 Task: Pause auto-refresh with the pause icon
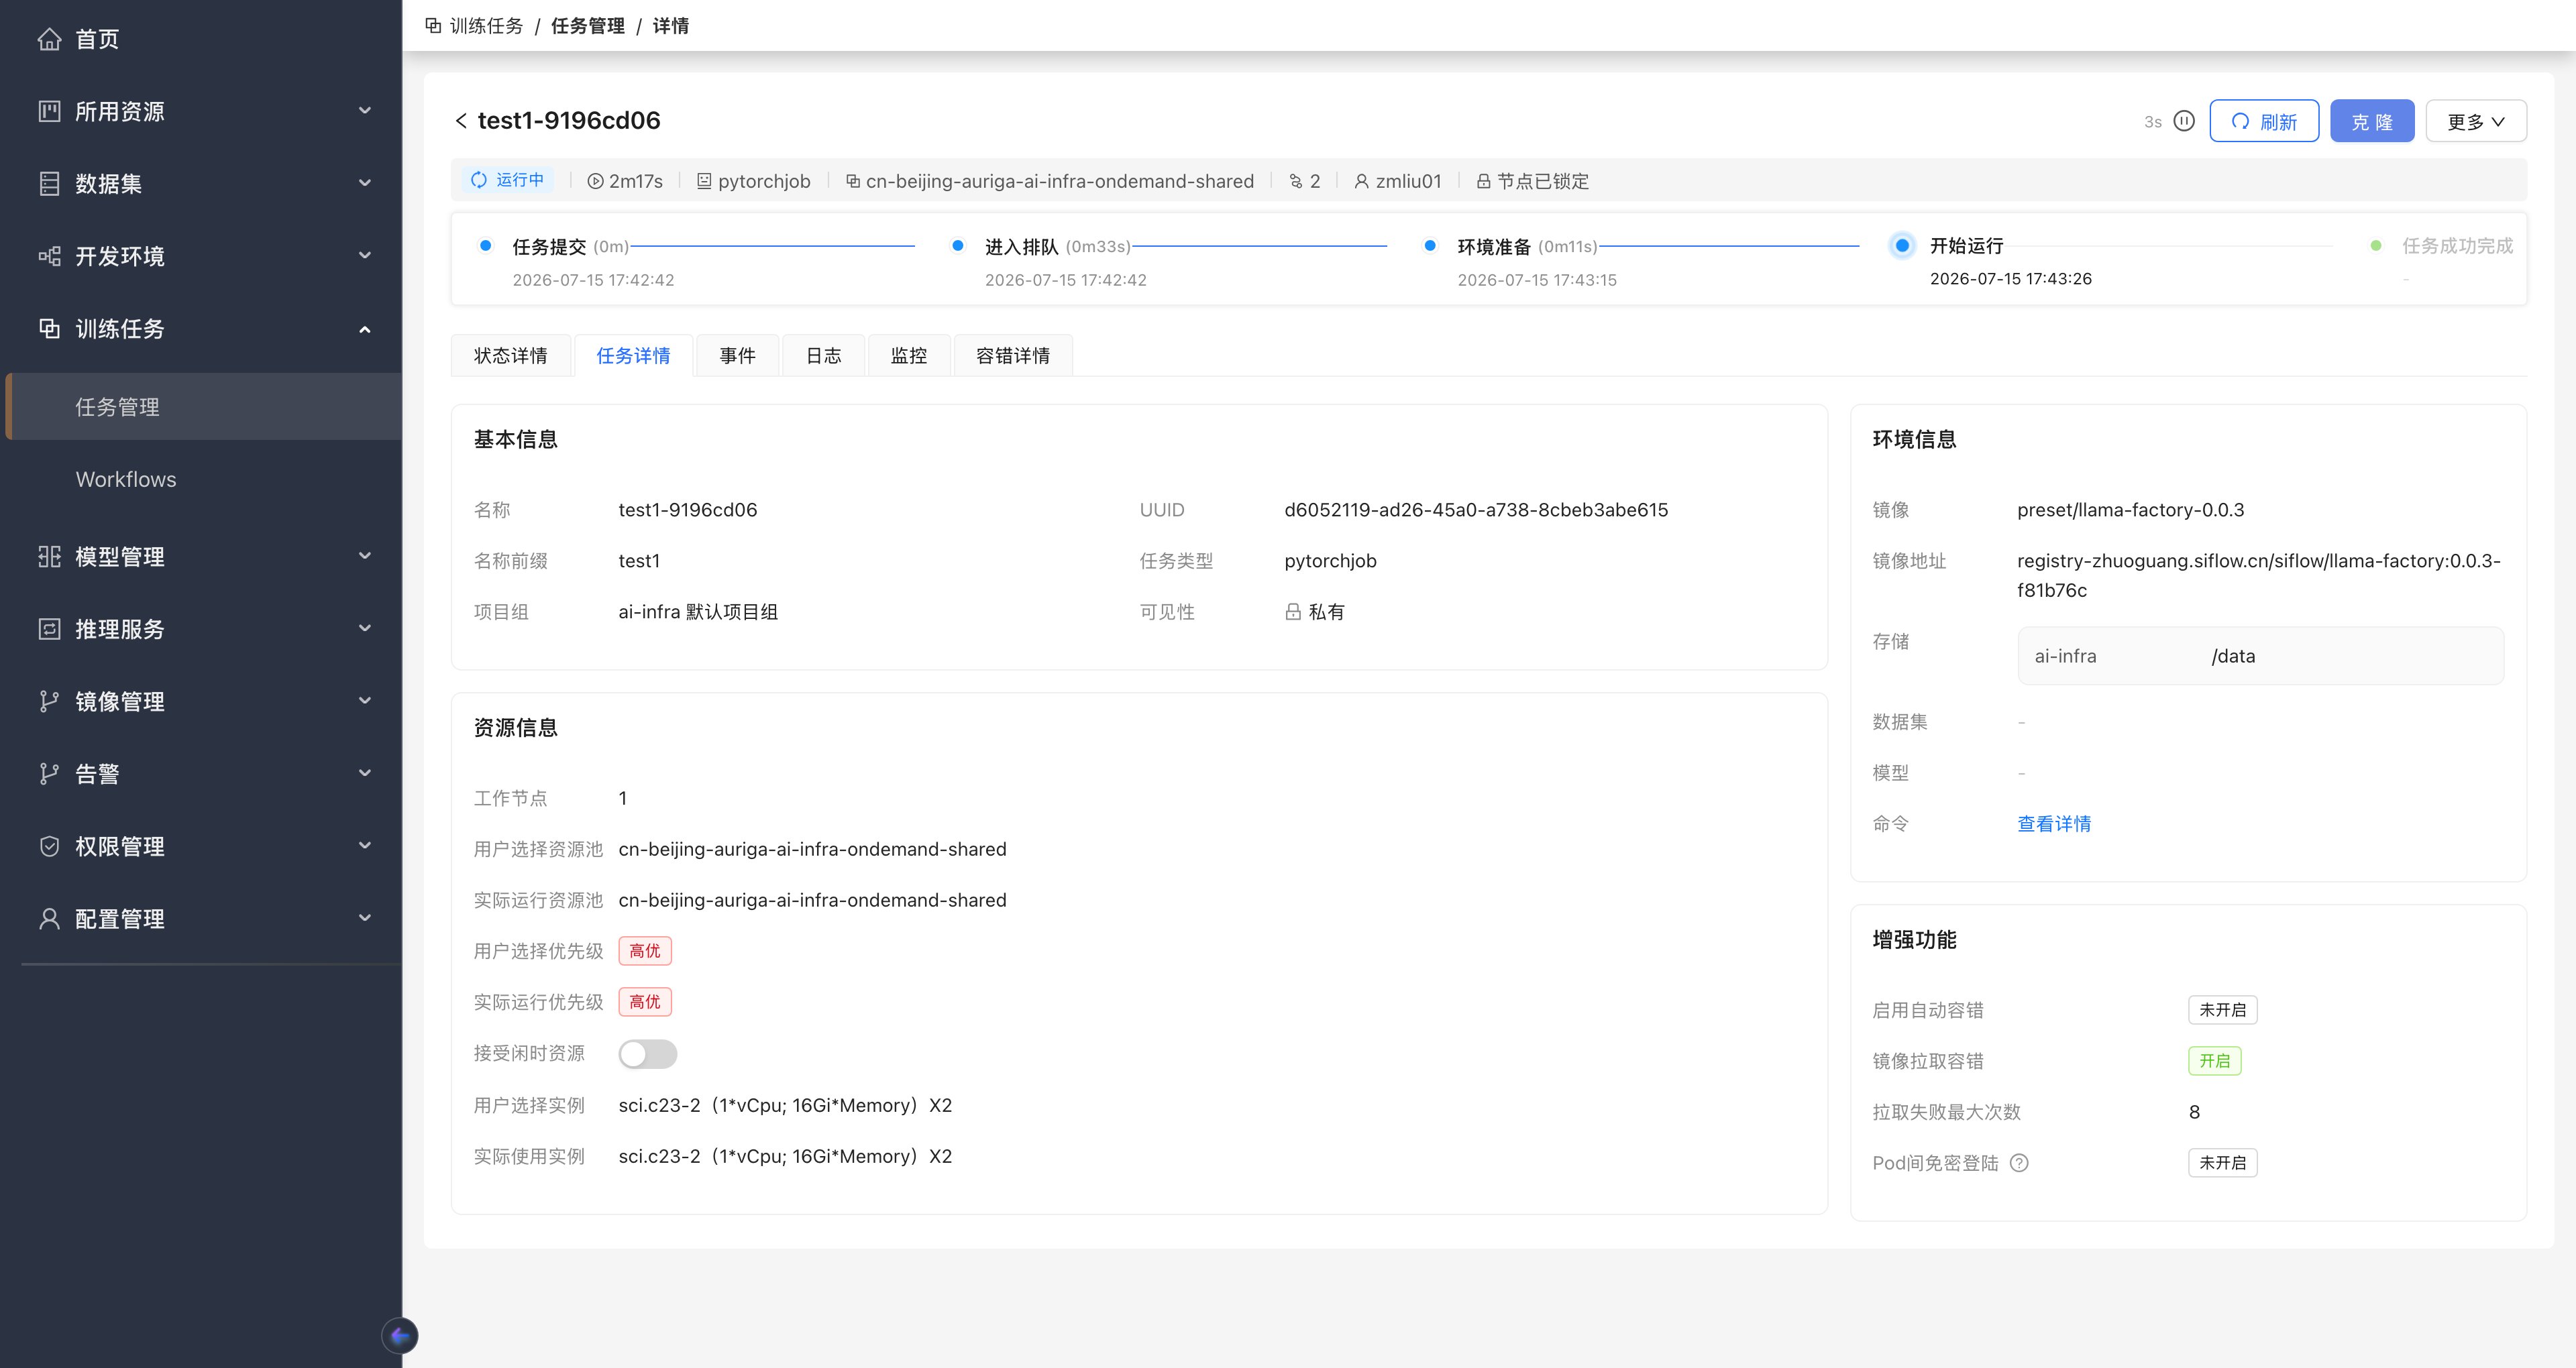[2184, 121]
